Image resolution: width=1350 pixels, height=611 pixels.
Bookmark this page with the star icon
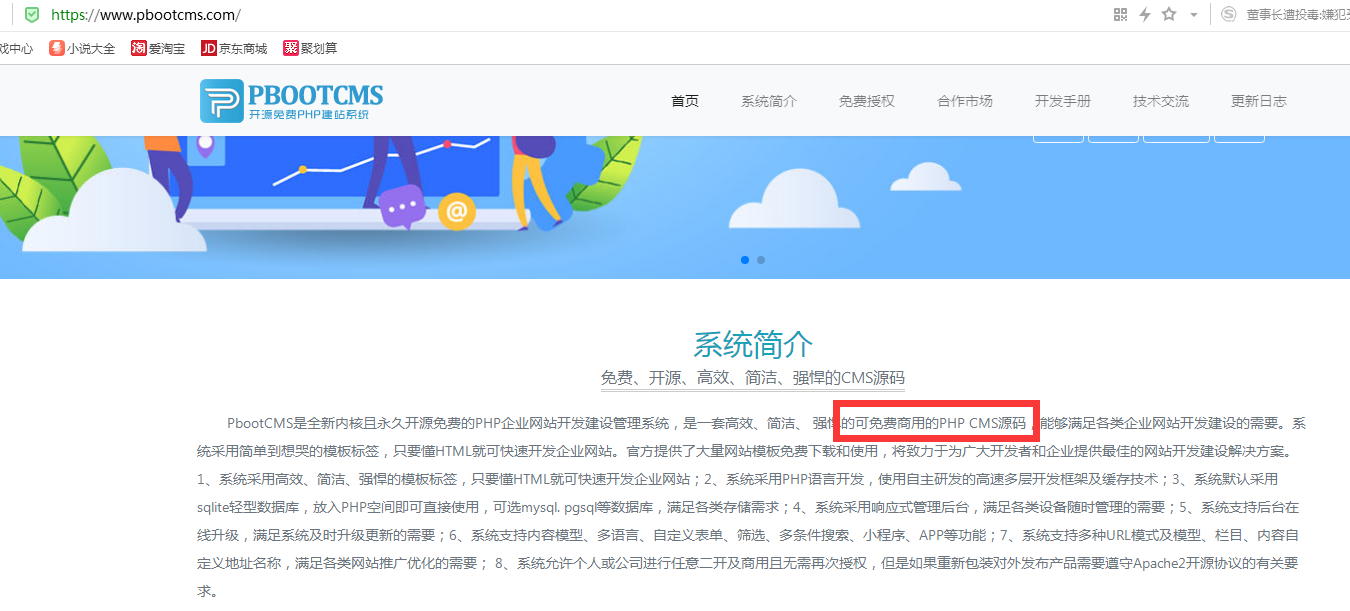coord(1169,15)
